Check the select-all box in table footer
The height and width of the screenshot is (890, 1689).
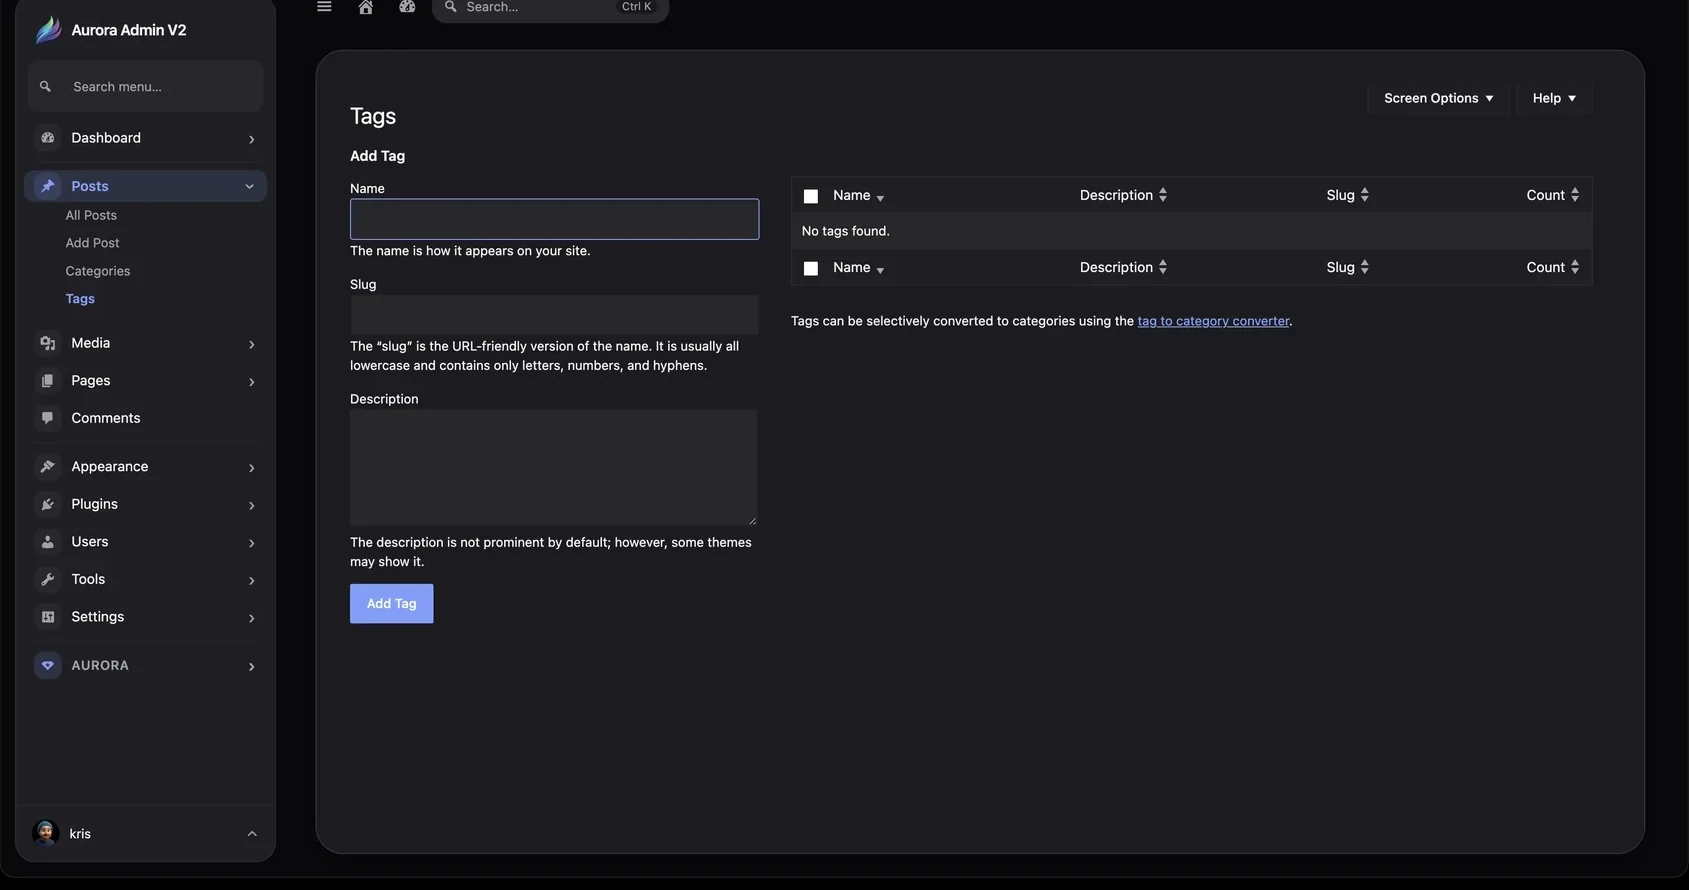(811, 269)
